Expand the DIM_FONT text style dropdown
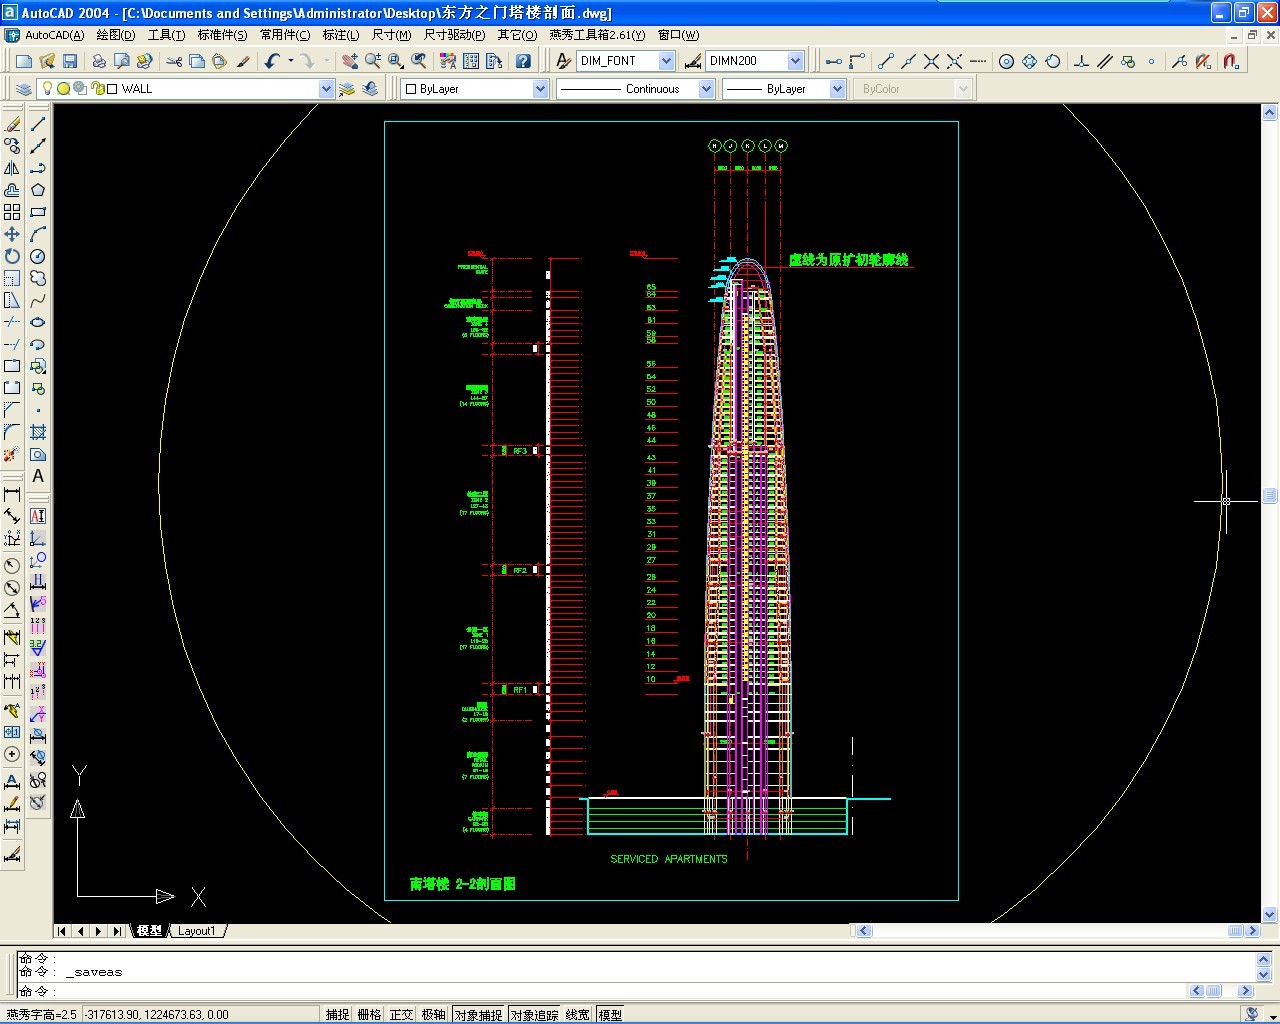Screen dimensions: 1280x1024 click(x=667, y=61)
